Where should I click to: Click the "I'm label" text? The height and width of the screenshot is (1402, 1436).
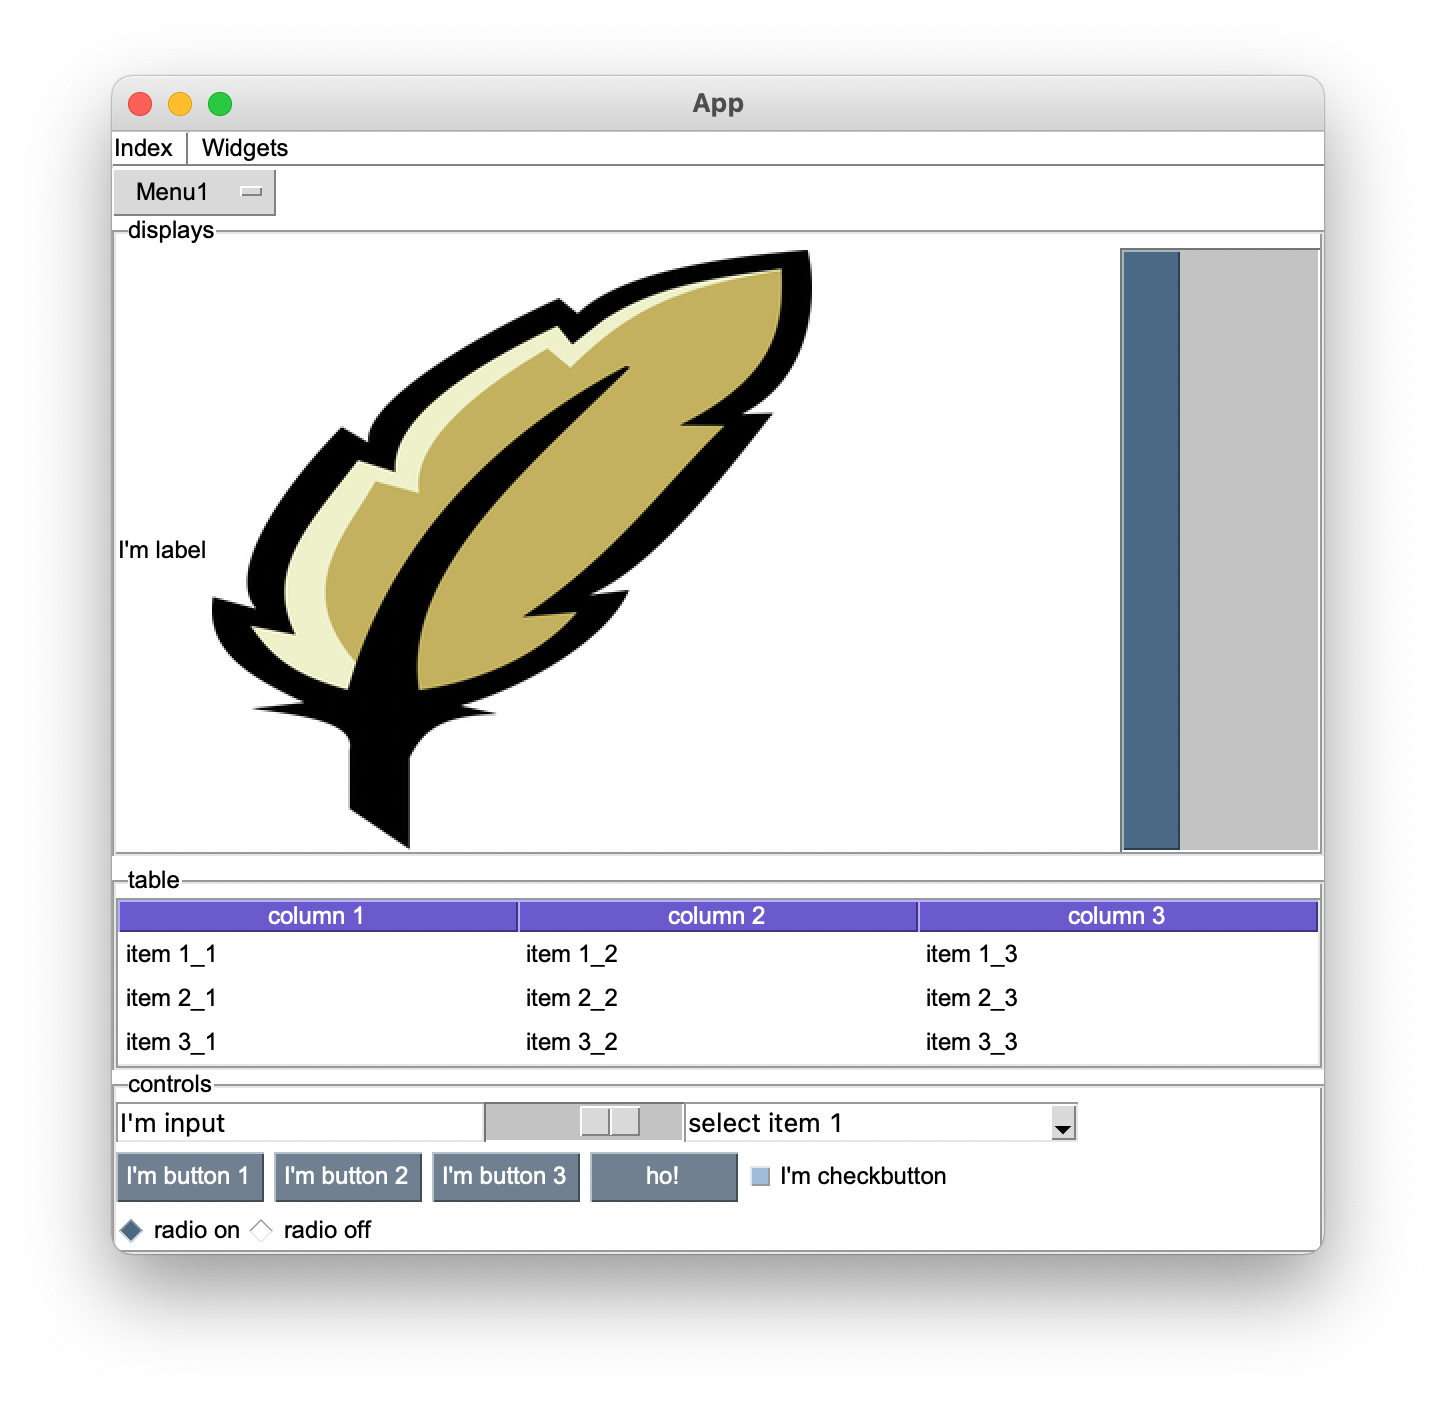tap(162, 550)
